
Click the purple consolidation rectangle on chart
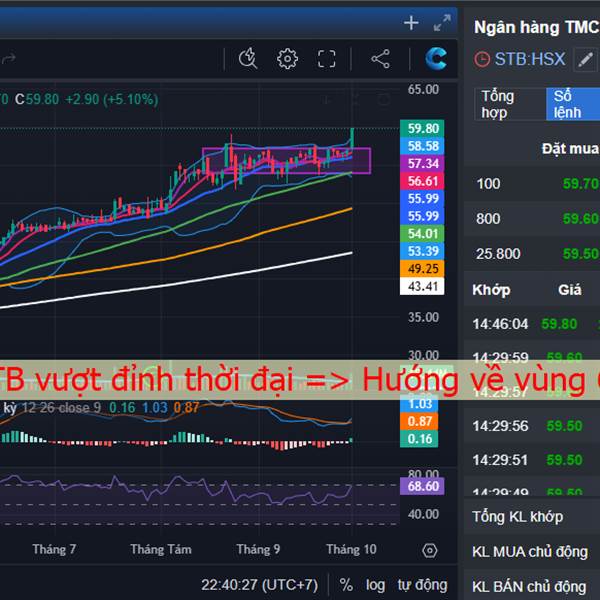286,161
